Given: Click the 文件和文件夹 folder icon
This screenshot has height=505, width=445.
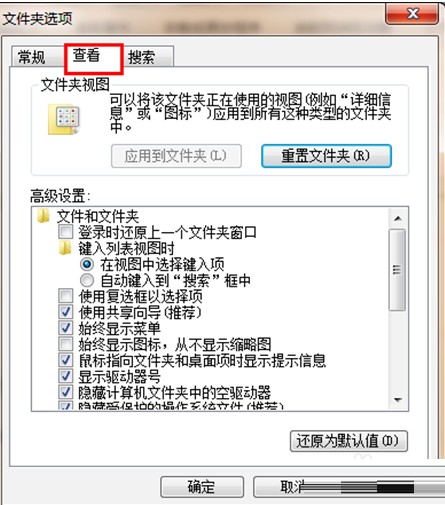Looking at the screenshot, I should [x=43, y=216].
